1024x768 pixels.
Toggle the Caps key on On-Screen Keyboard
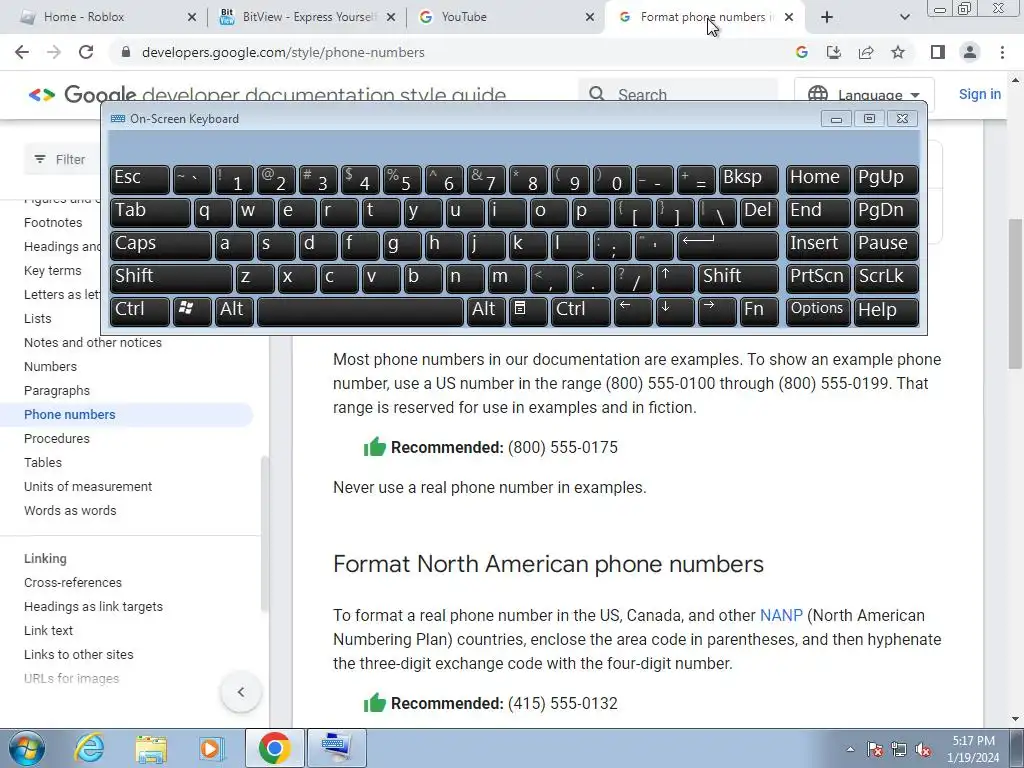[161, 245]
